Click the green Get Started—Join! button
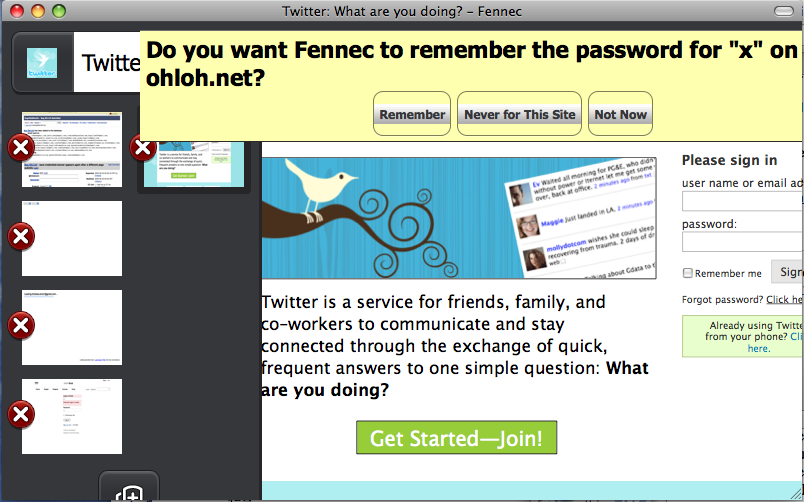The width and height of the screenshot is (804, 502). [456, 438]
